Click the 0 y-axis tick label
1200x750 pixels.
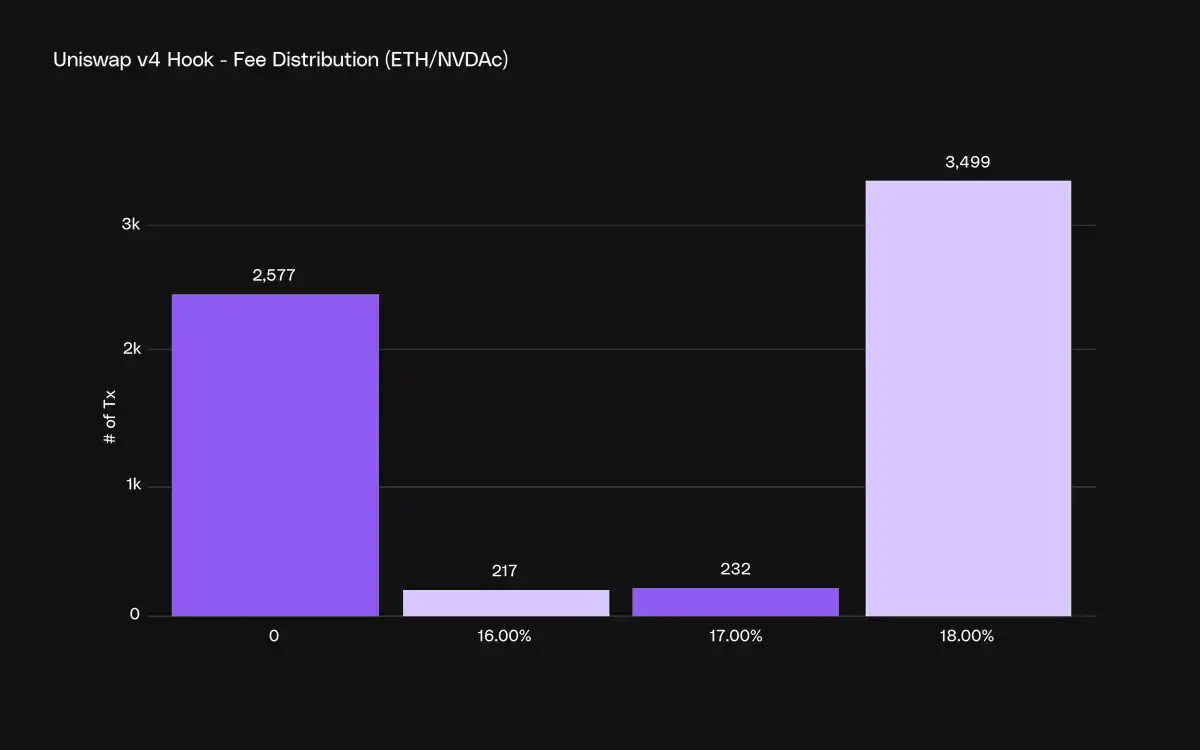click(x=134, y=615)
